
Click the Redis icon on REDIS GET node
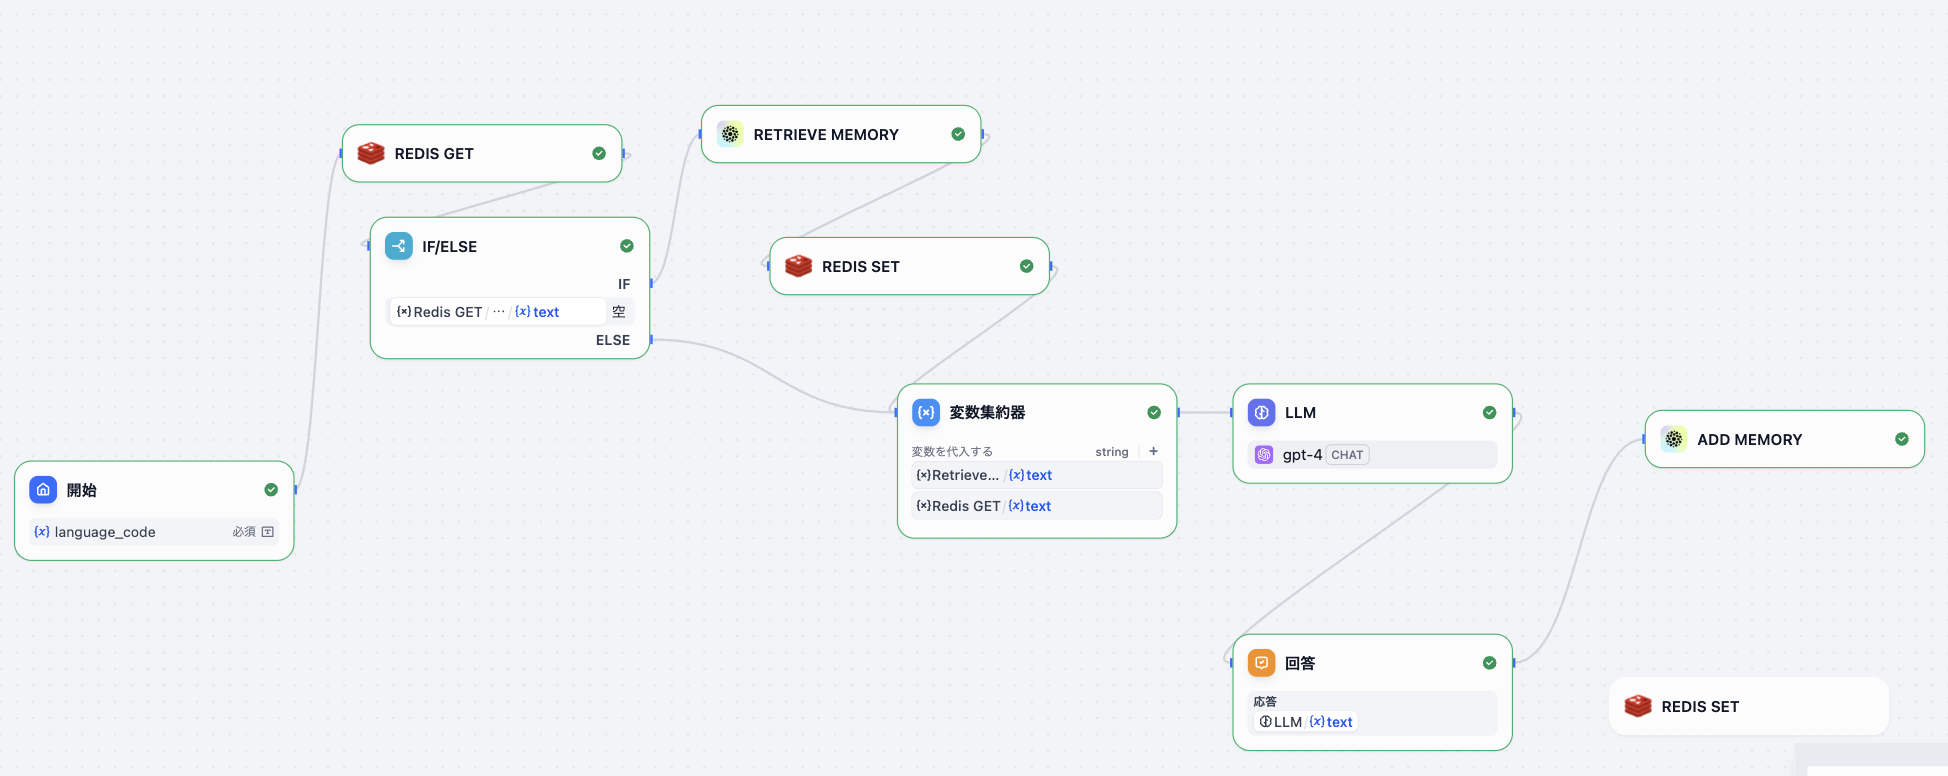pos(371,153)
